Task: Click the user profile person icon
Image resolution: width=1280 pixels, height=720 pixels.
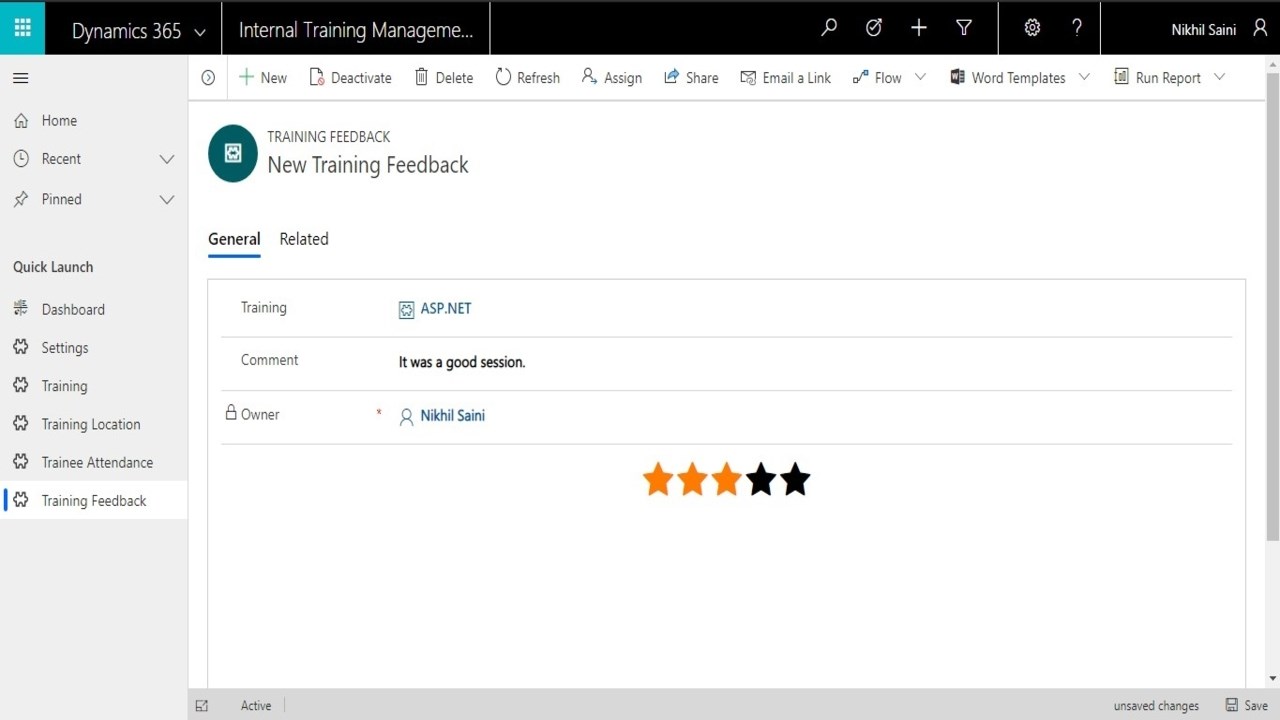Action: [1259, 29]
